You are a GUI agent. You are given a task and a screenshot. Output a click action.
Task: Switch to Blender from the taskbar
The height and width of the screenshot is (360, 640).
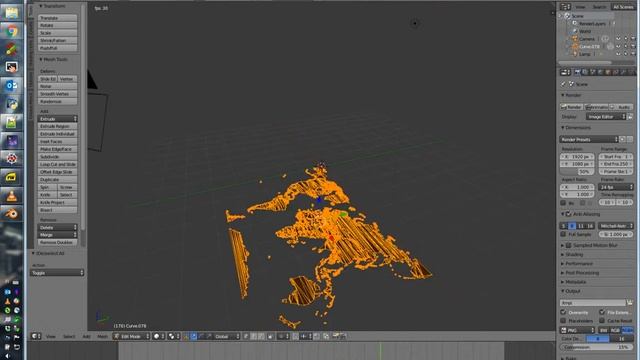point(11,214)
